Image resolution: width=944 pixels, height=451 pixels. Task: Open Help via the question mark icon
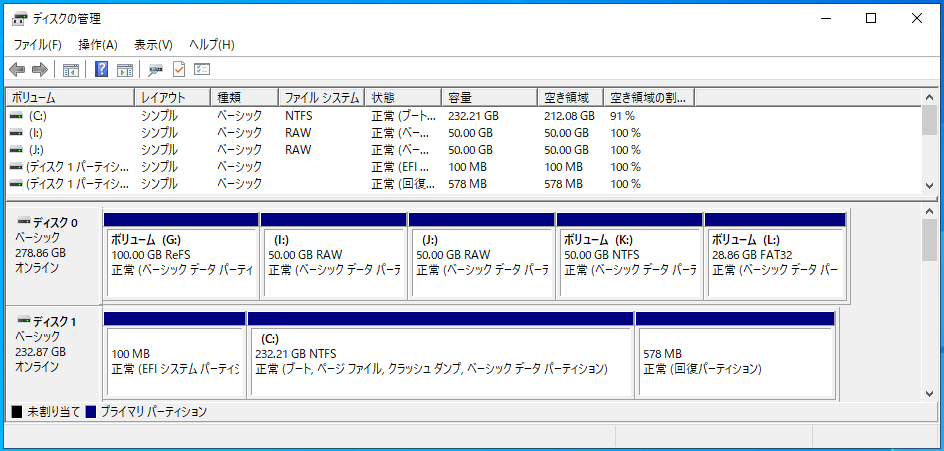101,69
